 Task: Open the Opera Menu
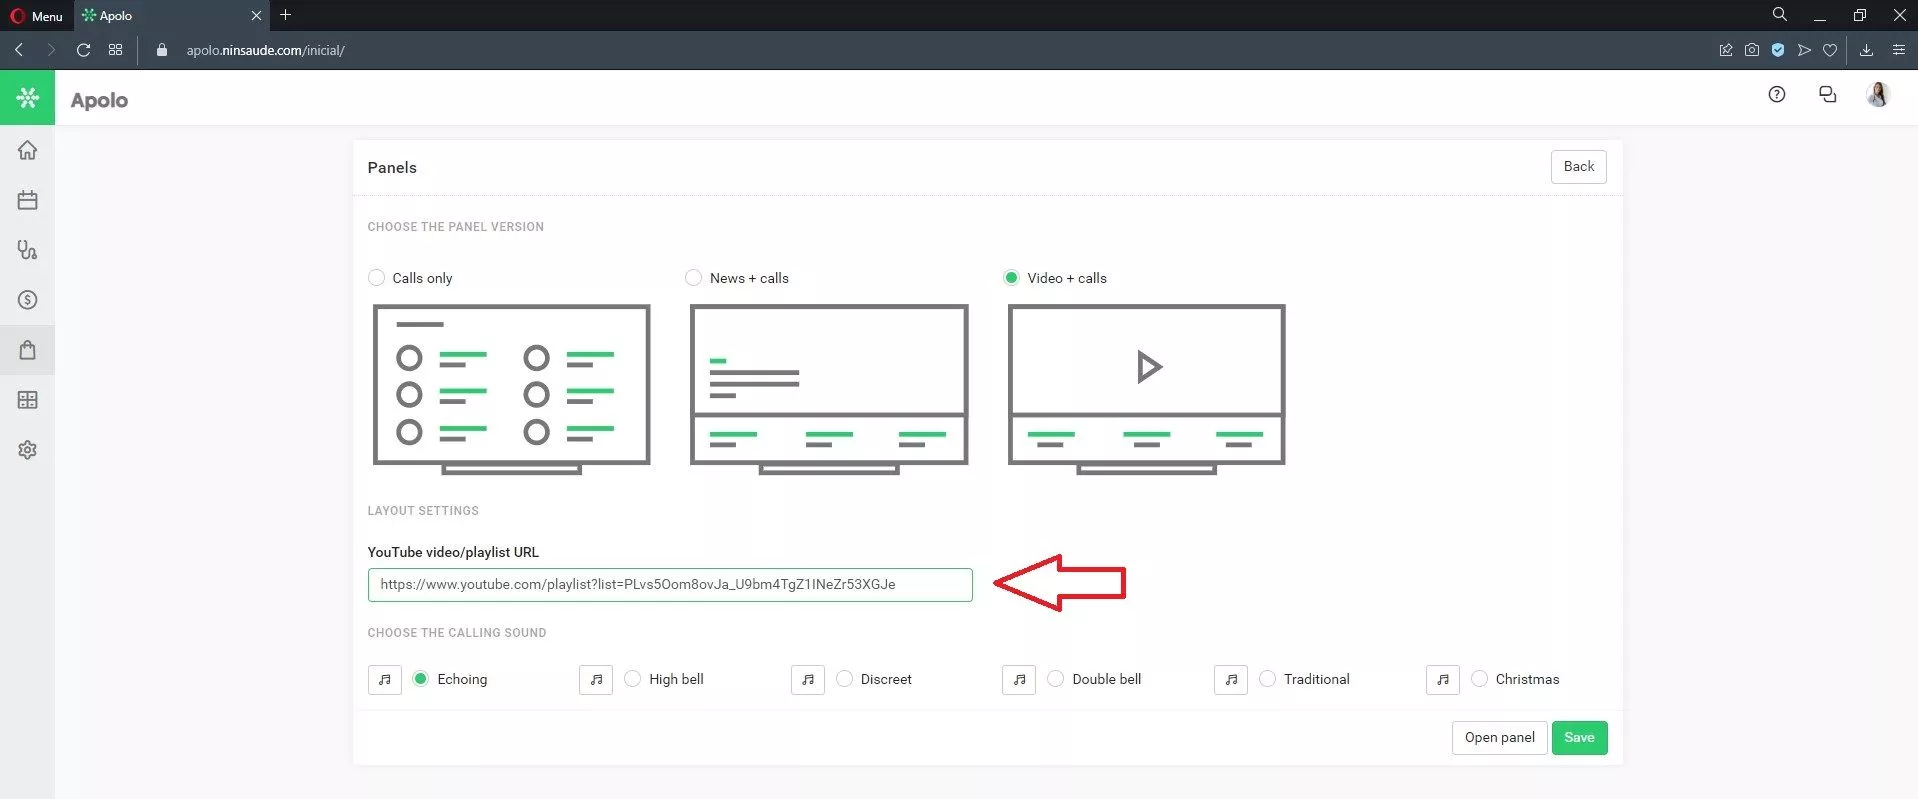(x=37, y=16)
